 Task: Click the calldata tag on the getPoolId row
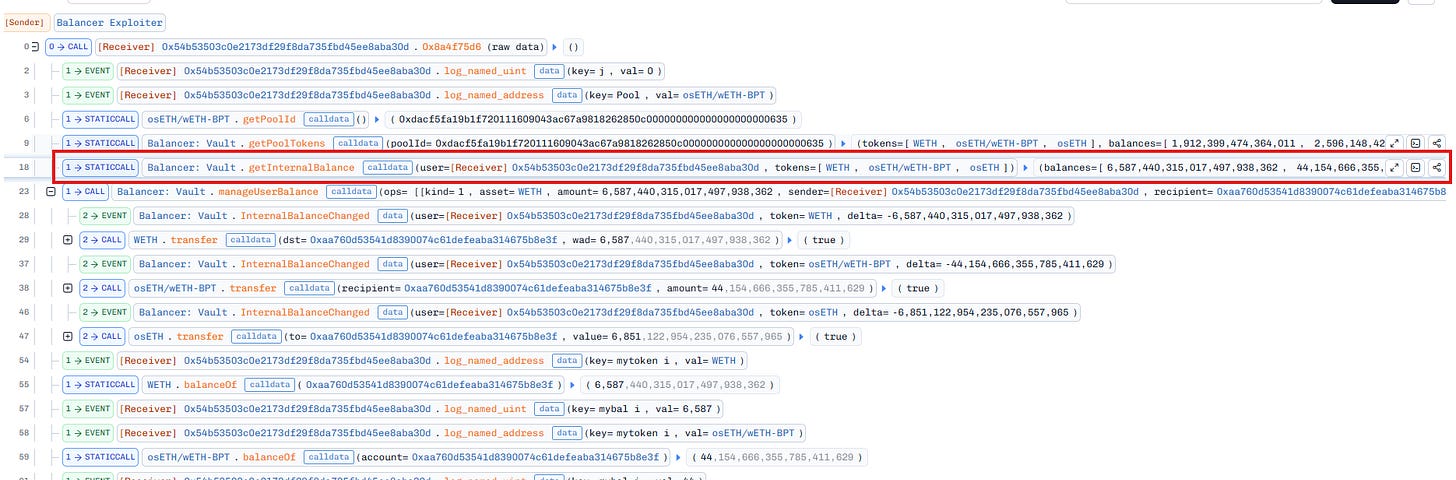327,119
